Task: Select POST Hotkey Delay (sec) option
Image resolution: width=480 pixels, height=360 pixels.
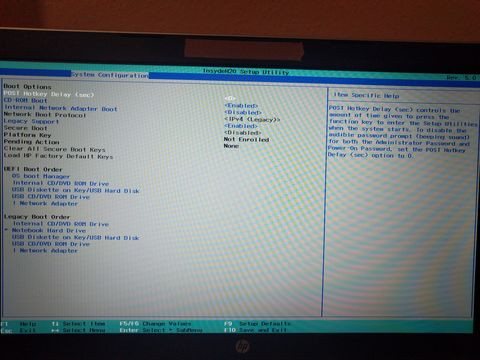Action: (x=49, y=94)
